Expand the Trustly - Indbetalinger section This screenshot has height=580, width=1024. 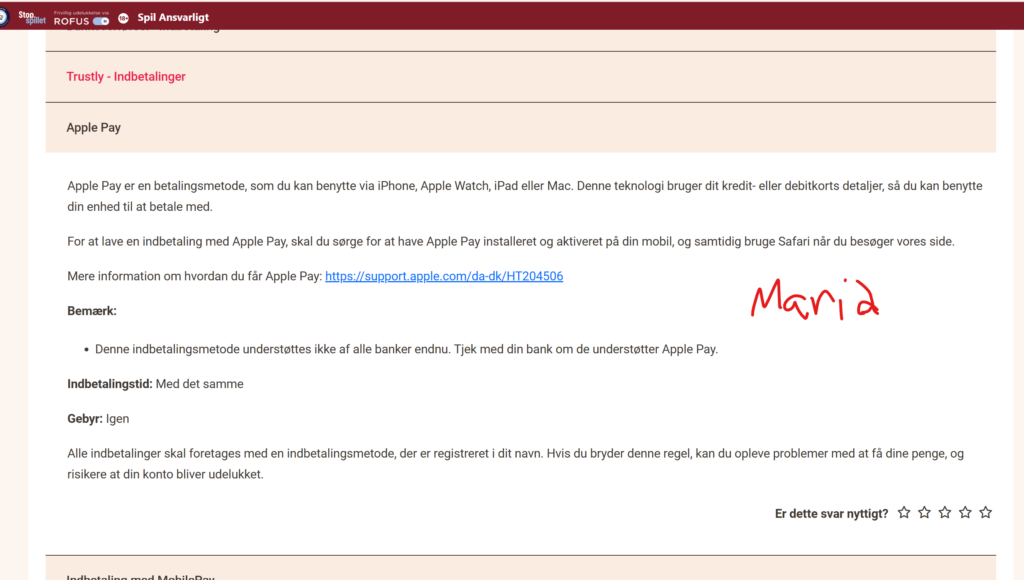126,77
